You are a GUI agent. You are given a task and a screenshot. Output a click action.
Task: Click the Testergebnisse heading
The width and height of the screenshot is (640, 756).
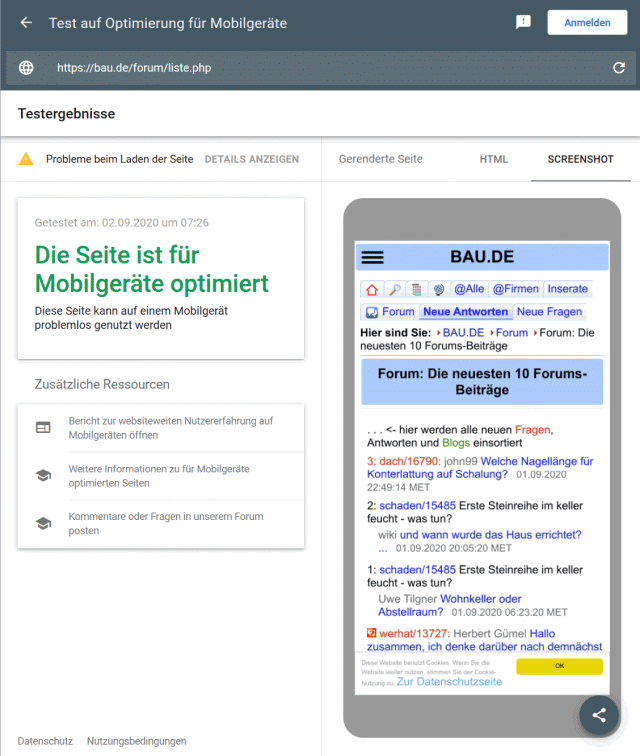click(x=67, y=114)
